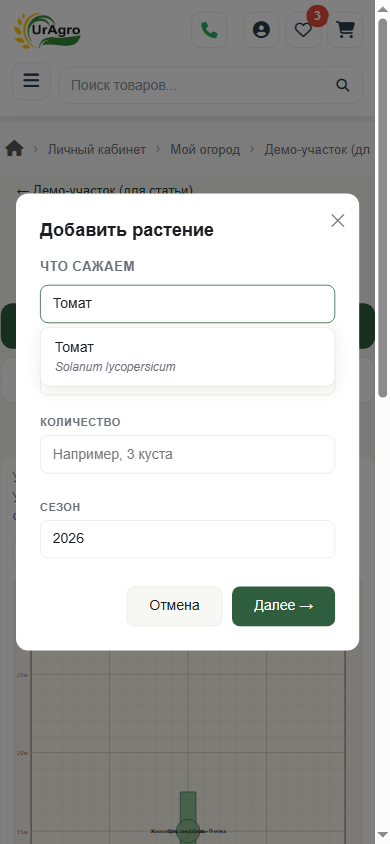Click the Количество input field
Screen dimensions: 390x844
click(x=188, y=454)
